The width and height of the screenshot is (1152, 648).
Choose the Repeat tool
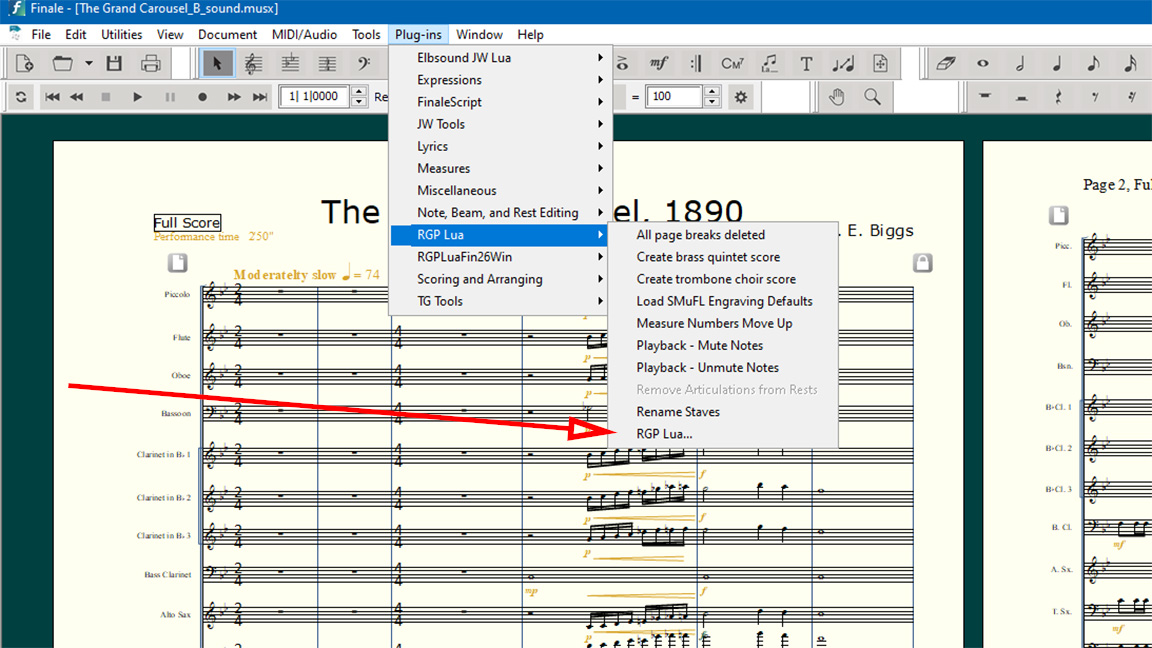point(696,64)
